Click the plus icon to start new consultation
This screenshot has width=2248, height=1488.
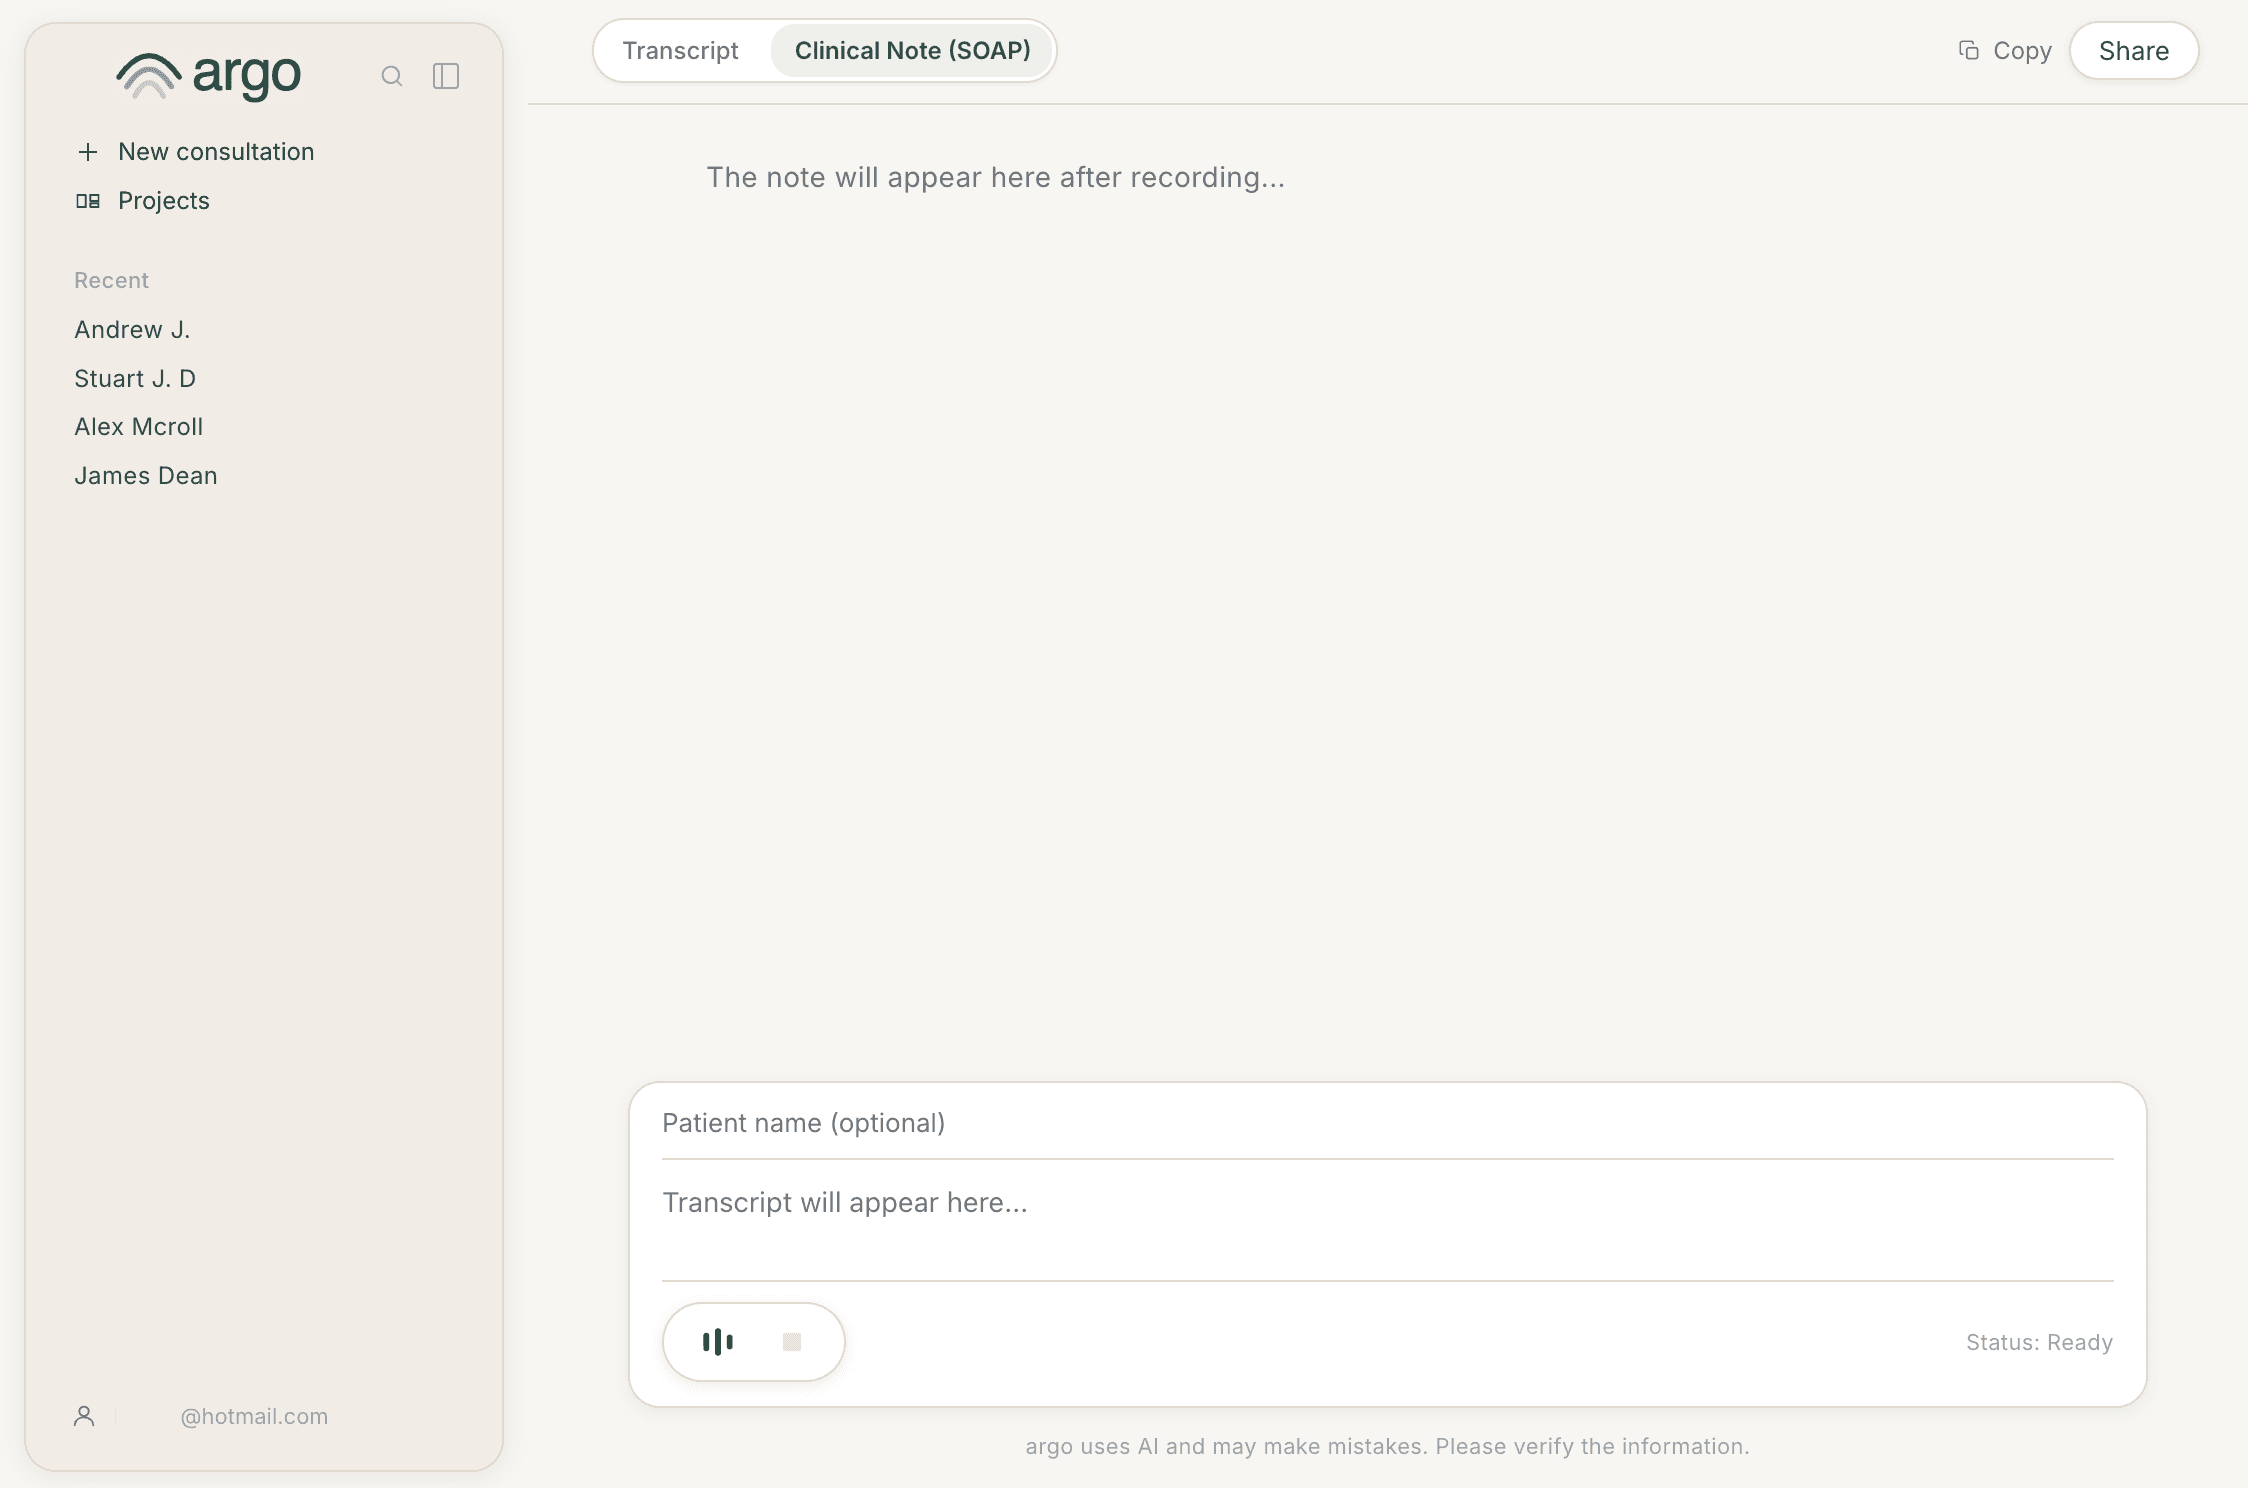tap(88, 152)
